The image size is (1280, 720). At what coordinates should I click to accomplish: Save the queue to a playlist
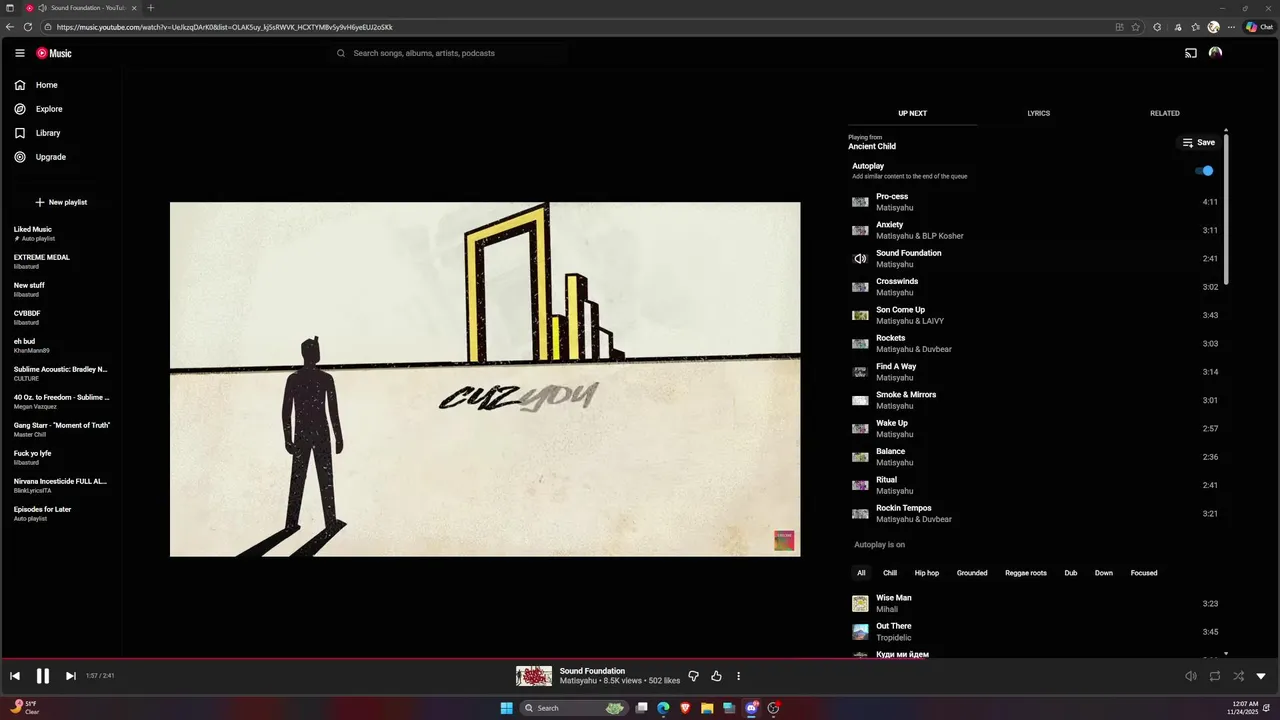click(x=1199, y=143)
